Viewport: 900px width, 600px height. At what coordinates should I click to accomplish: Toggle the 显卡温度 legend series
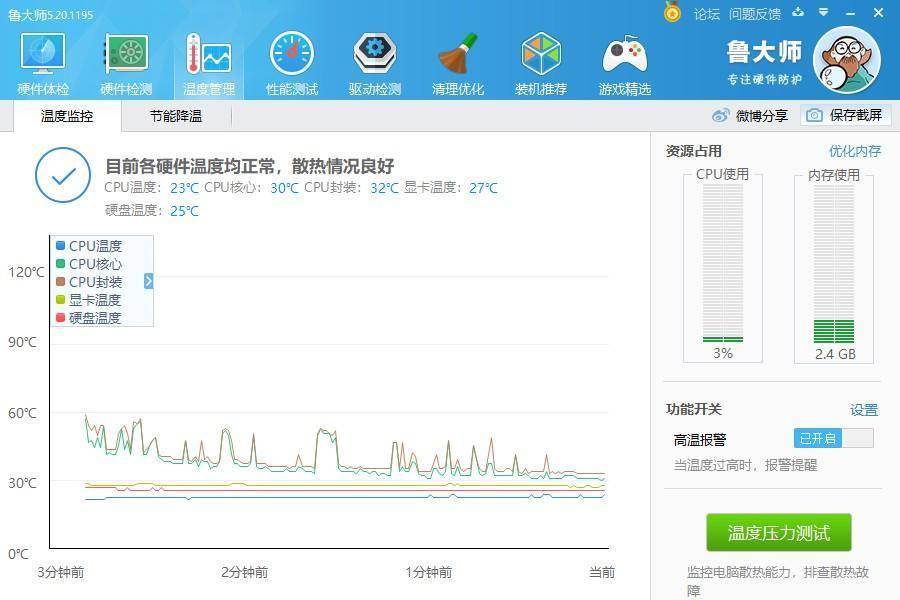pos(88,300)
